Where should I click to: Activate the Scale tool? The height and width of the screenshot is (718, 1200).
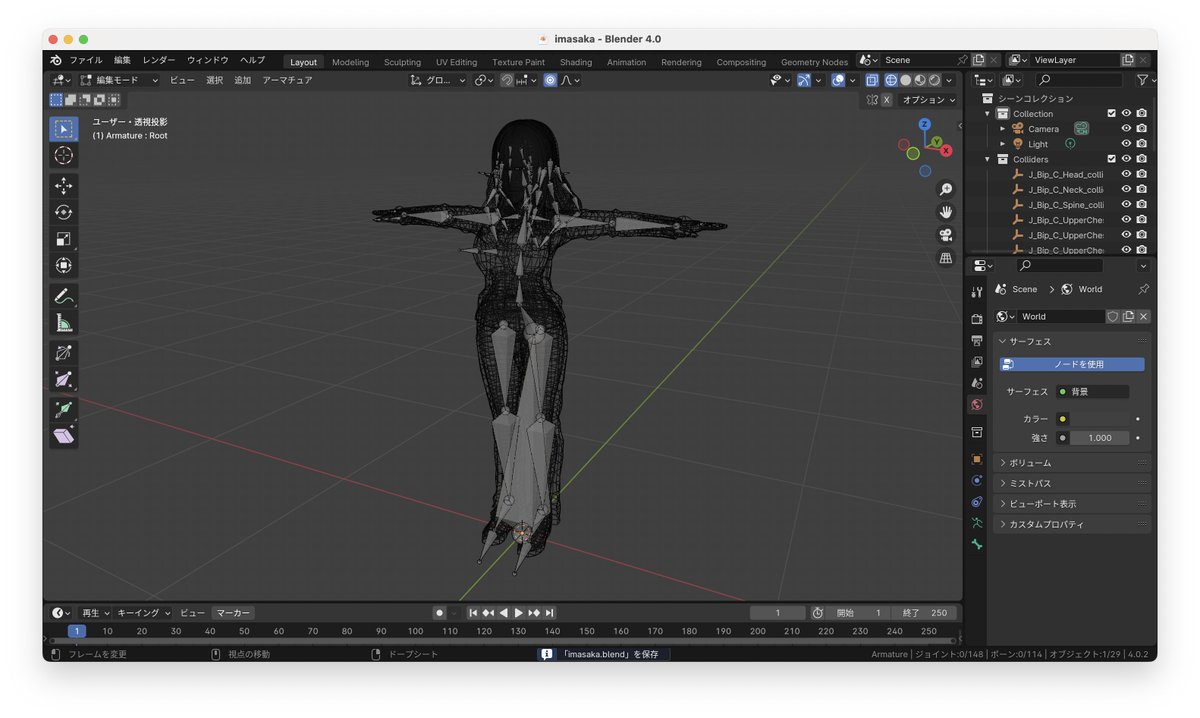[64, 239]
